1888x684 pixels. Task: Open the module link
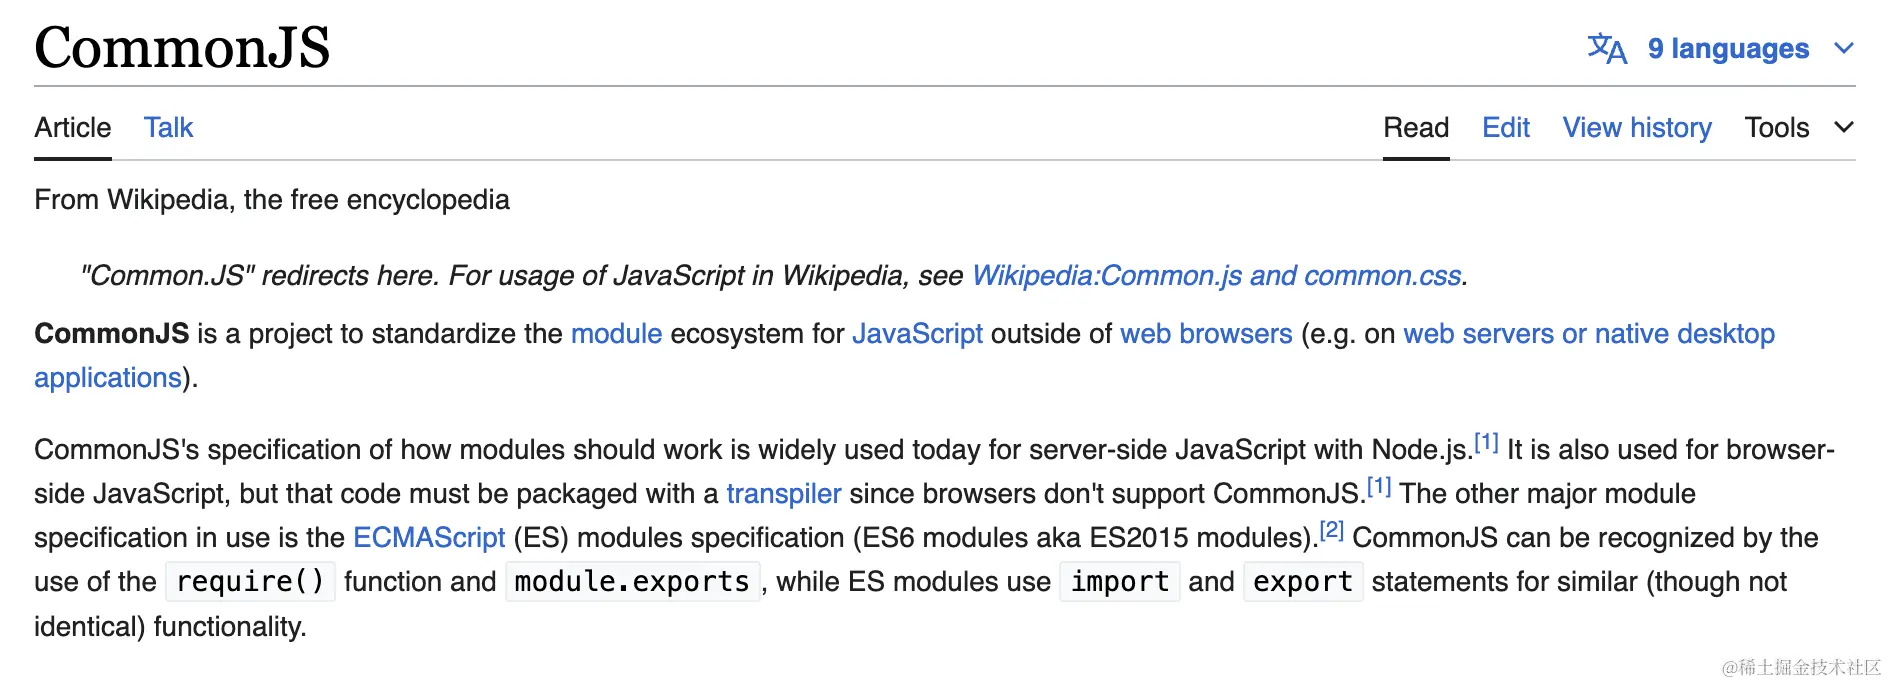tap(616, 333)
